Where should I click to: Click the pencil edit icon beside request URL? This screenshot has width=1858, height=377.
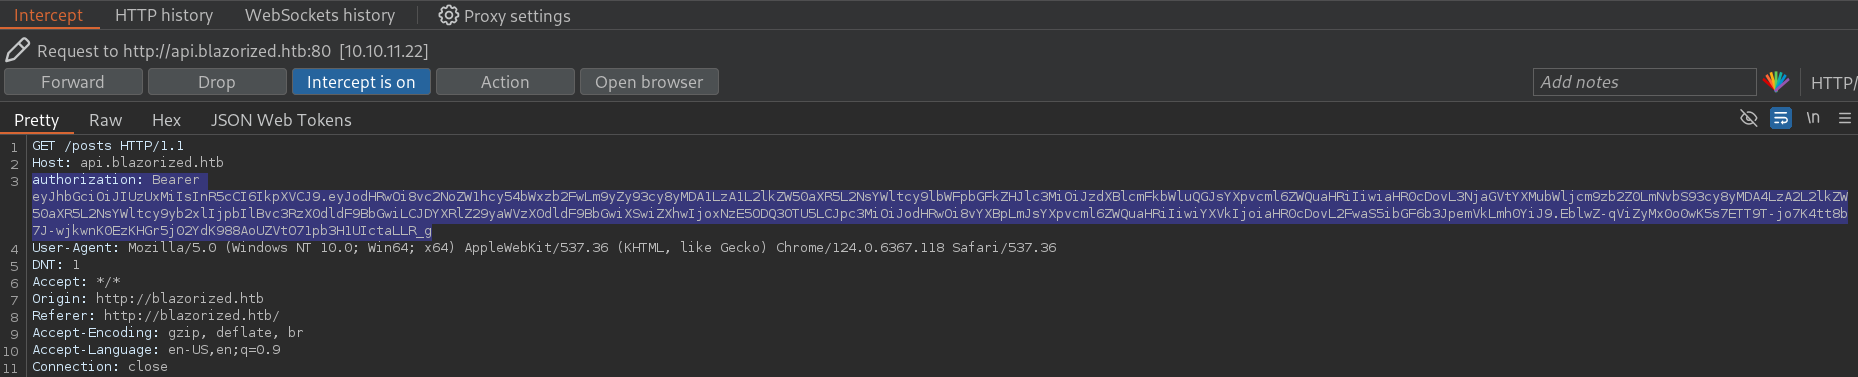pos(17,50)
